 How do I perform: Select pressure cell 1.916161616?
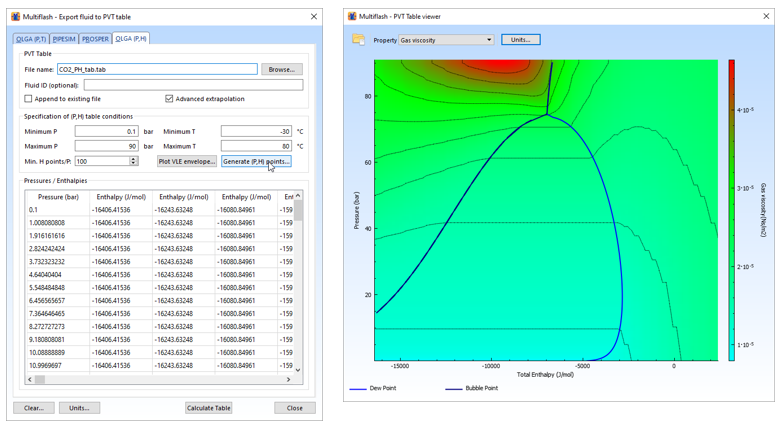(58, 236)
